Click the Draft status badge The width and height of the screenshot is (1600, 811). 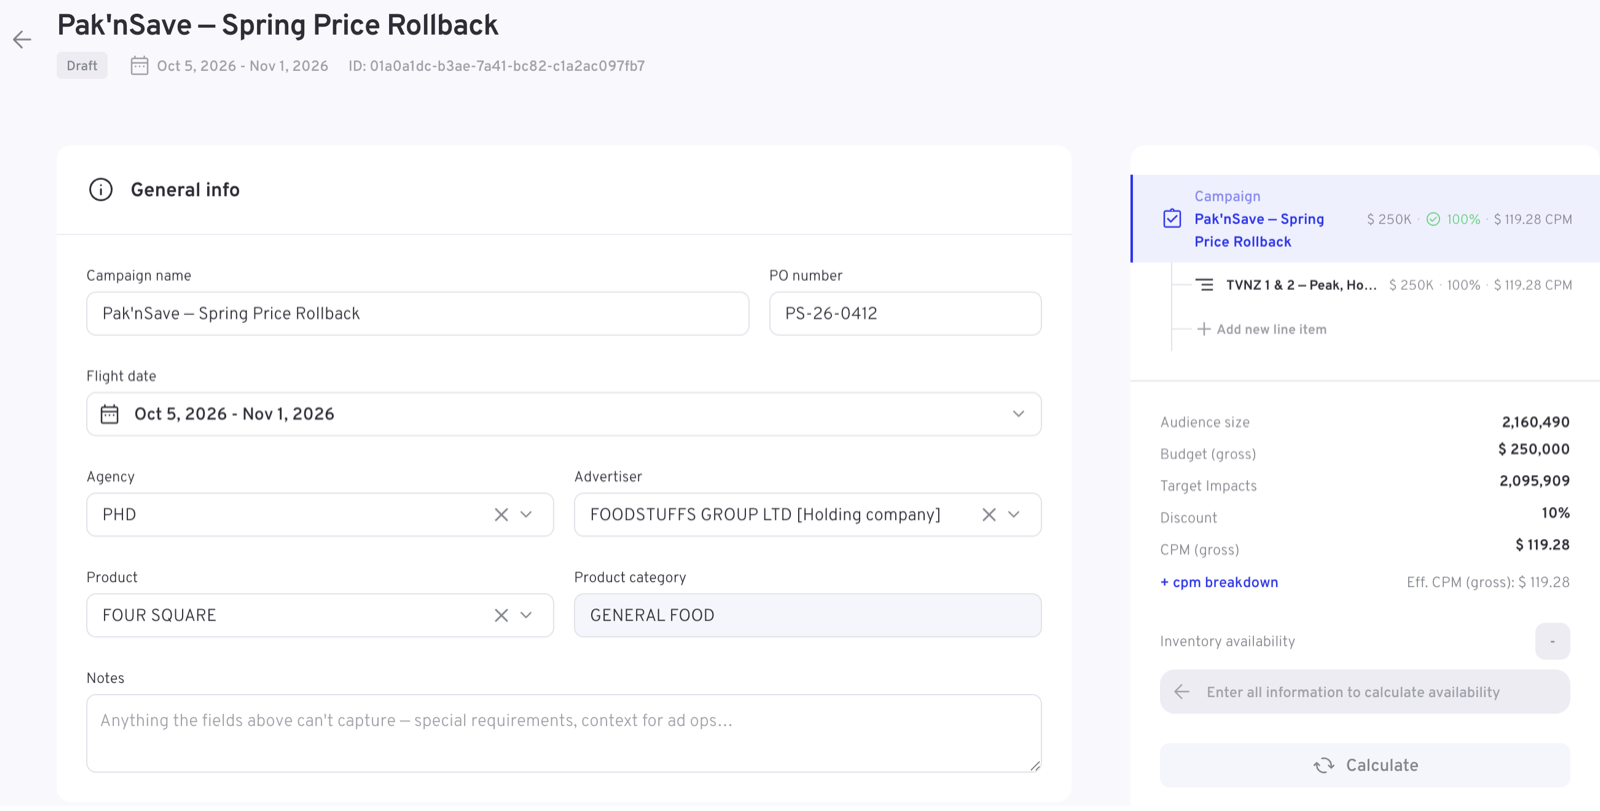pos(82,66)
